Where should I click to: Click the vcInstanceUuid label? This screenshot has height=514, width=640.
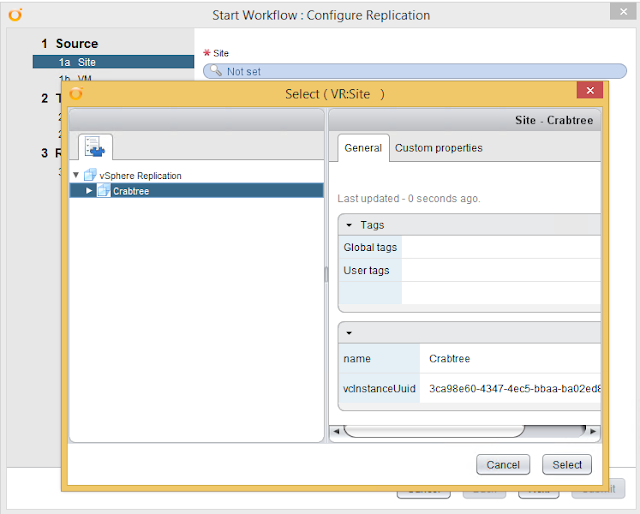[379, 388]
